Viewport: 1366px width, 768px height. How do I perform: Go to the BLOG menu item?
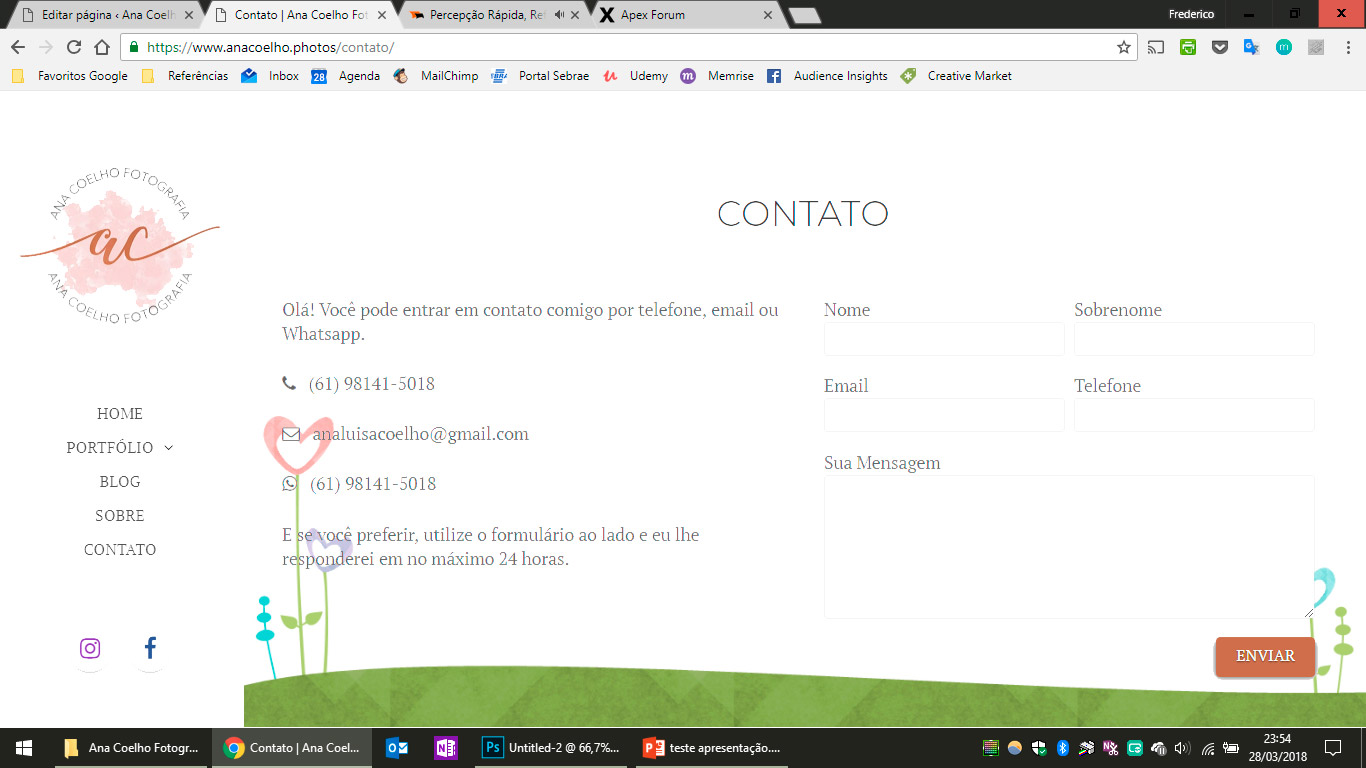[120, 482]
